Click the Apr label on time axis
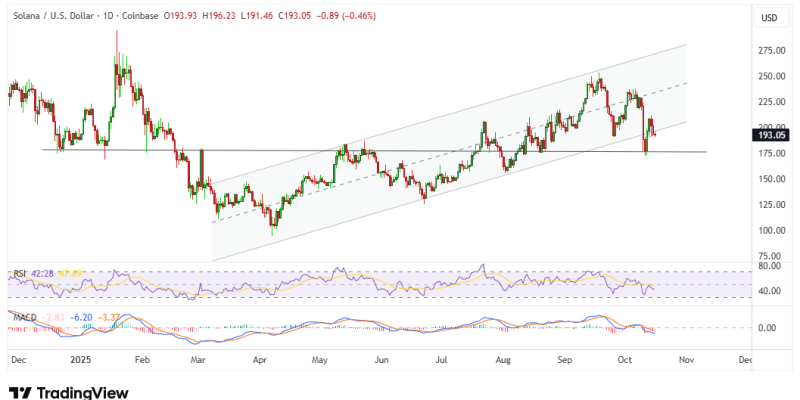 261,357
